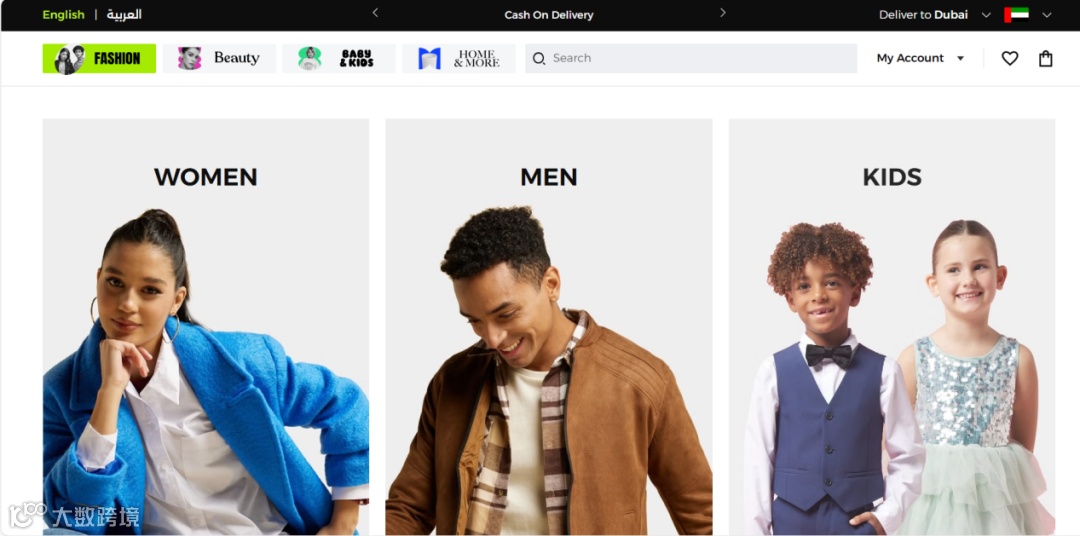Click the Baby & Kids avatar icon
This screenshot has height=536, width=1080.
310,59
